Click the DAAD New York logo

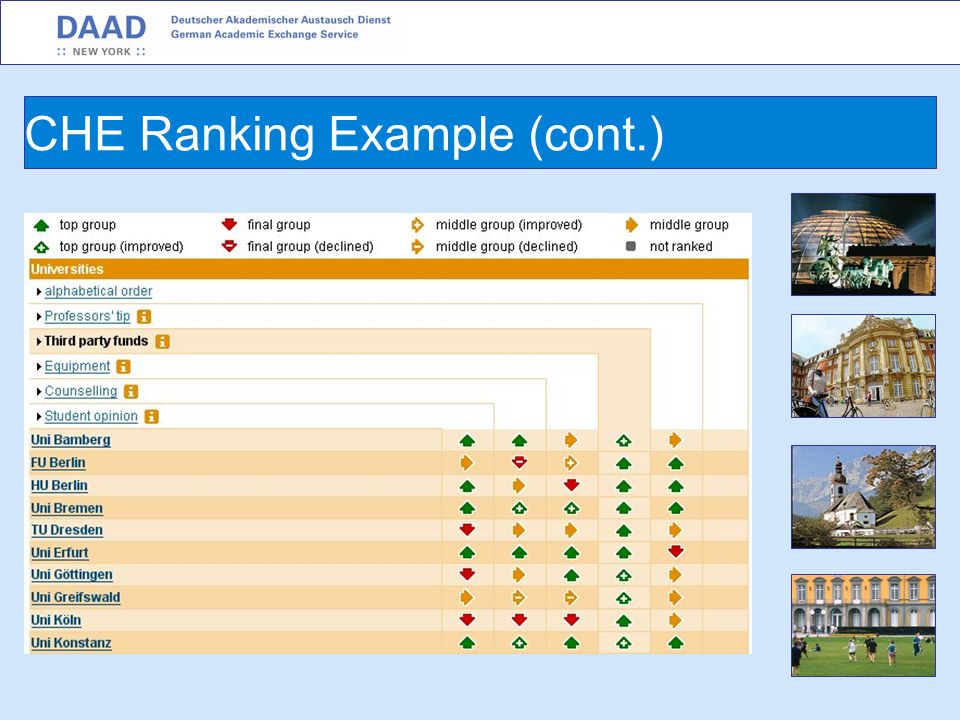point(102,35)
